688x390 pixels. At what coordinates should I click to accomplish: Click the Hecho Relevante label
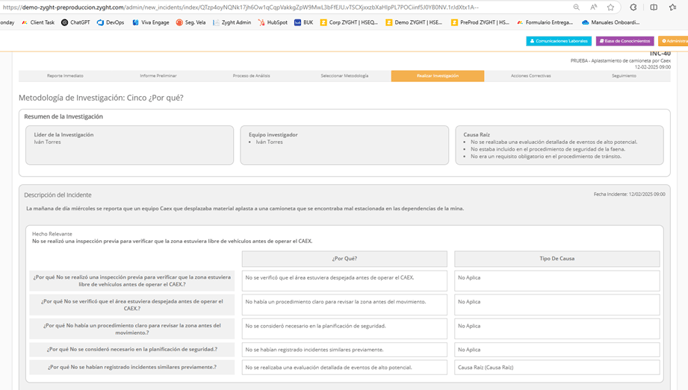click(52, 234)
